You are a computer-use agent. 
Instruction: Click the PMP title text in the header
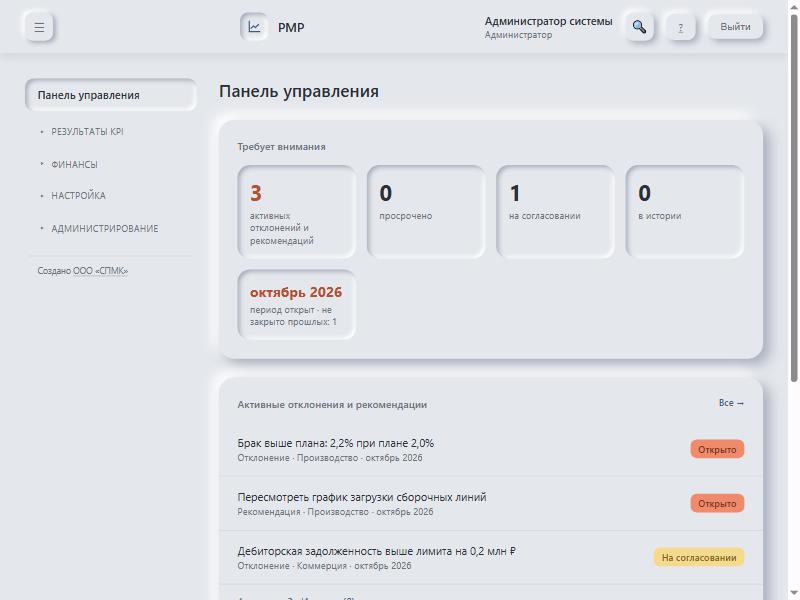click(291, 28)
